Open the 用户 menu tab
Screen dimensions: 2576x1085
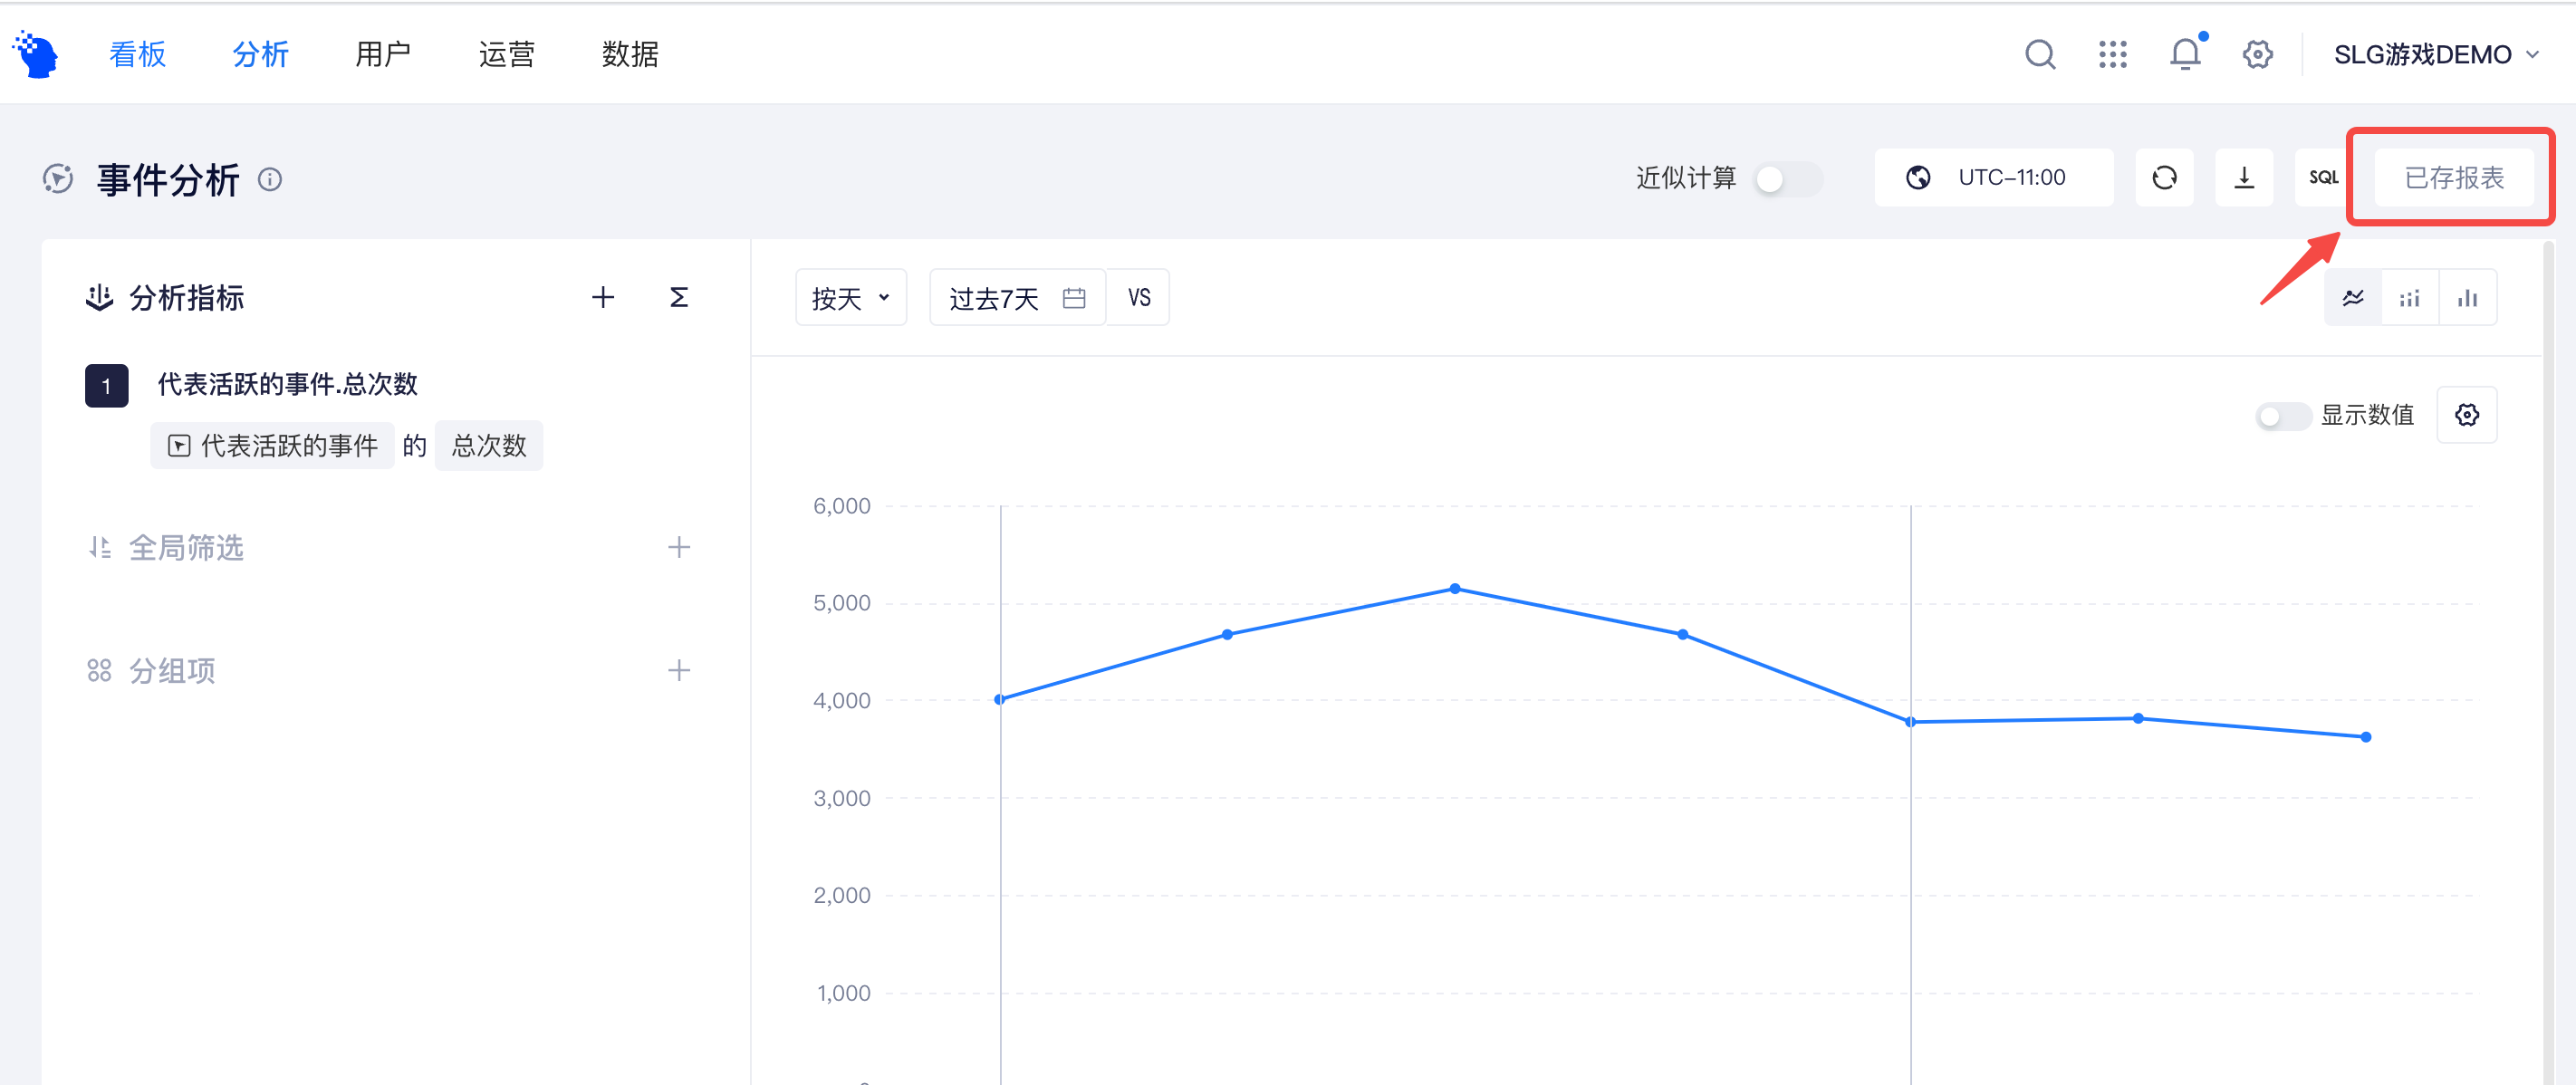pyautogui.click(x=383, y=54)
